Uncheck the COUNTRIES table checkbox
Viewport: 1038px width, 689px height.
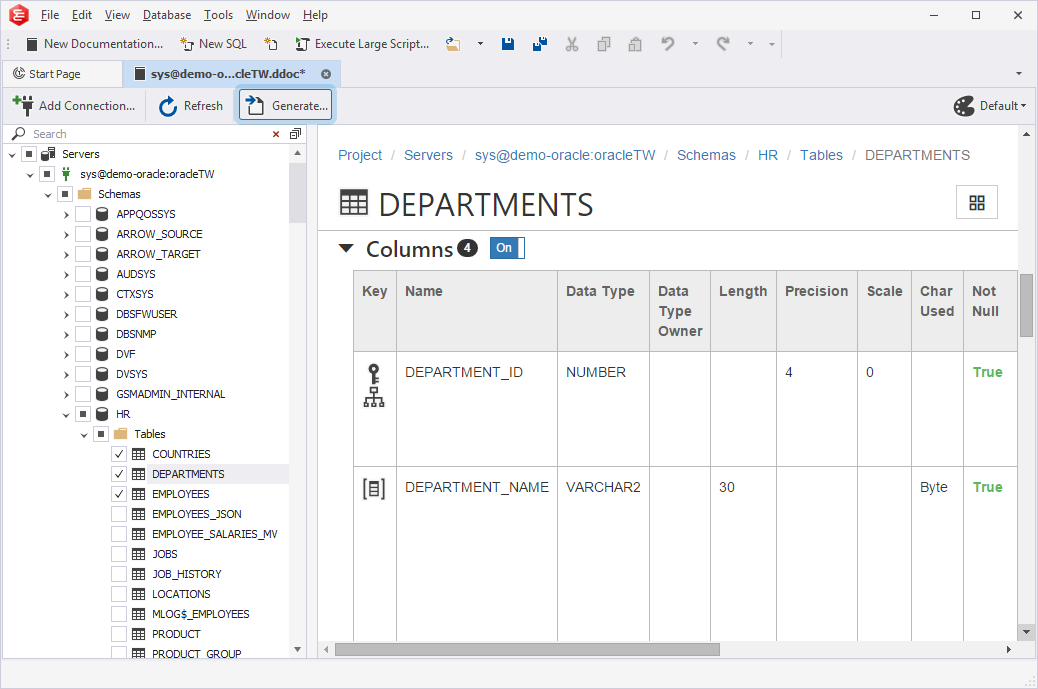pos(119,454)
